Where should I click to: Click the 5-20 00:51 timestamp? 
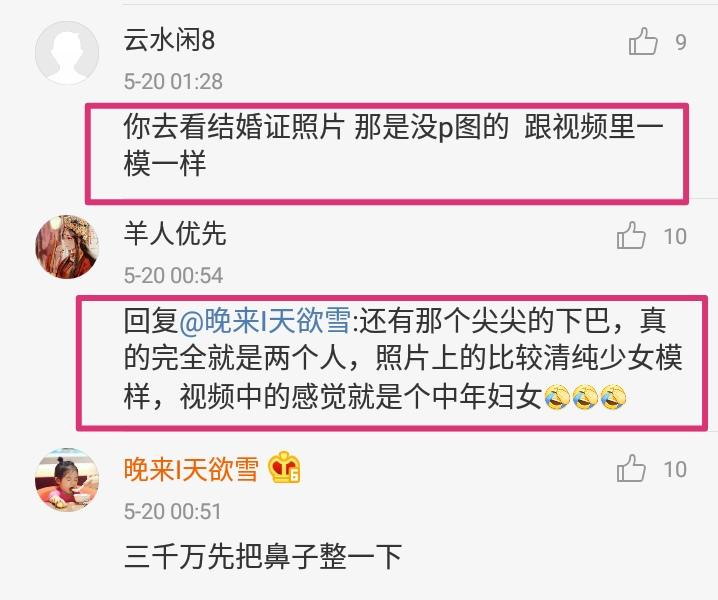(x=173, y=511)
